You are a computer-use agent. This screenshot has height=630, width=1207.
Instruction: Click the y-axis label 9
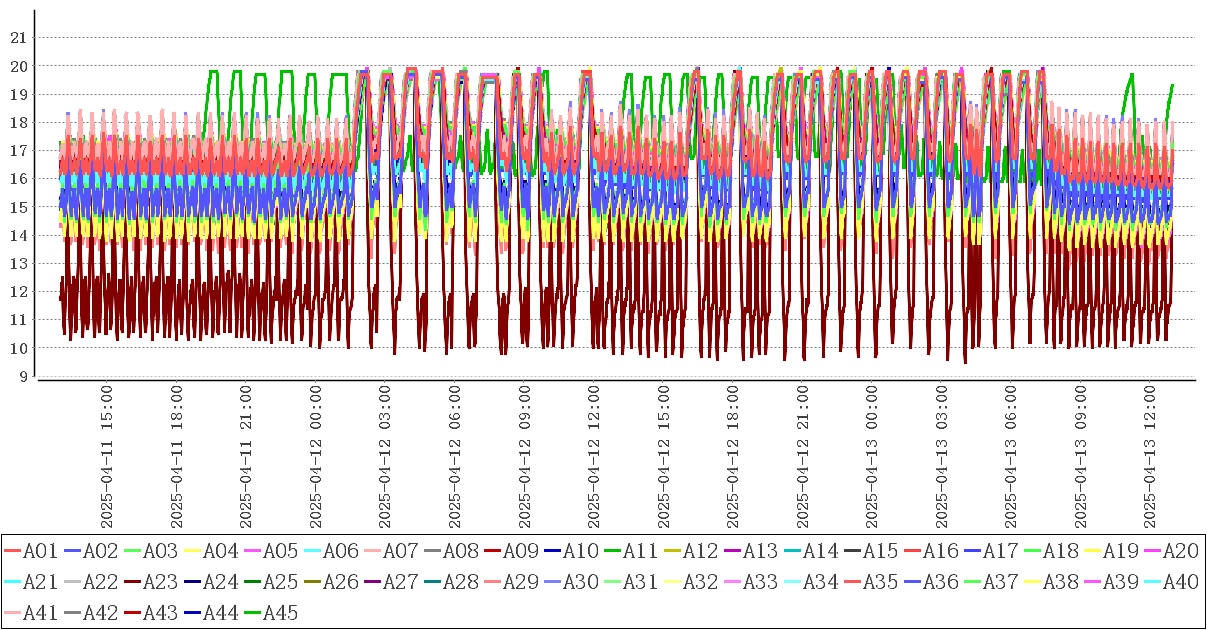tap(20, 377)
